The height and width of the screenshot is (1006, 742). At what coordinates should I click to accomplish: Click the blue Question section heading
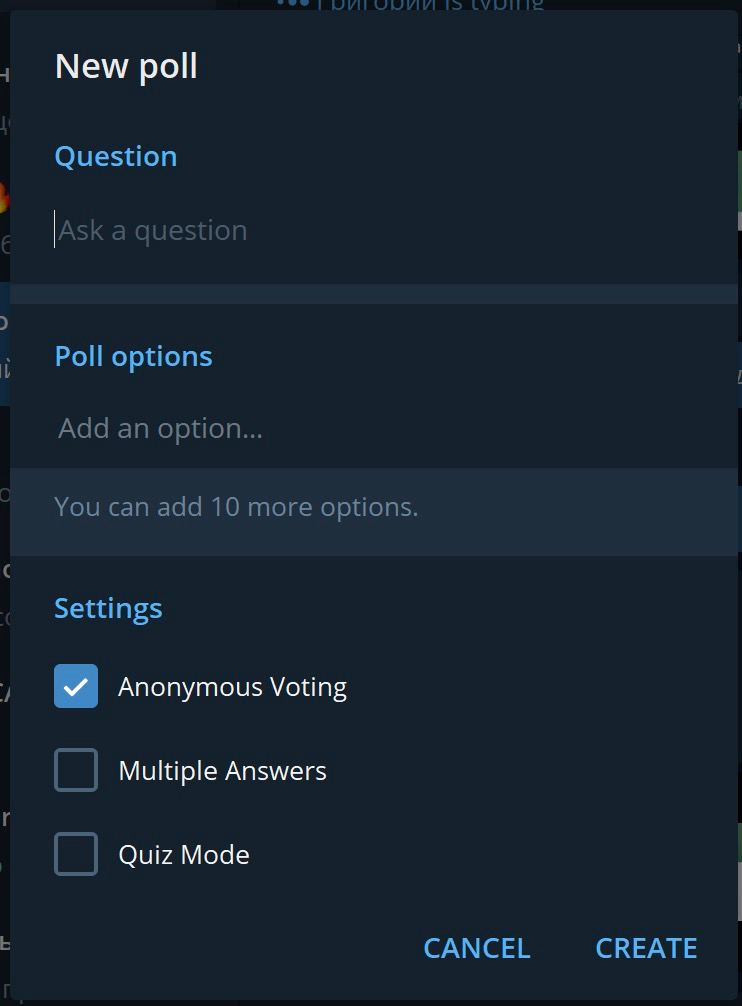click(116, 157)
